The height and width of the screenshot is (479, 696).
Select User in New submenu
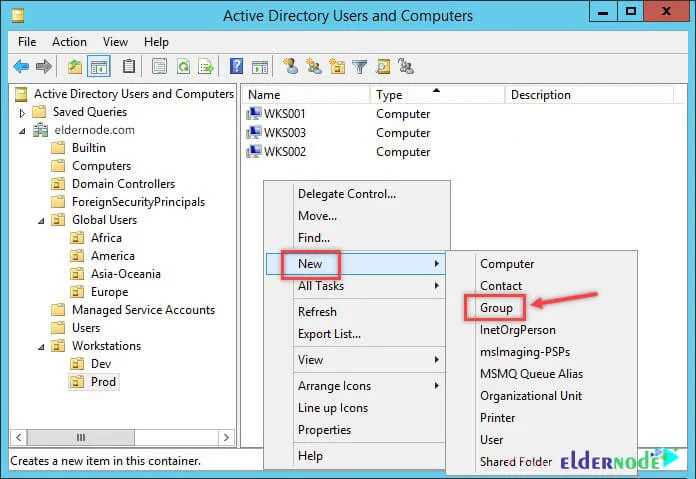click(x=491, y=439)
